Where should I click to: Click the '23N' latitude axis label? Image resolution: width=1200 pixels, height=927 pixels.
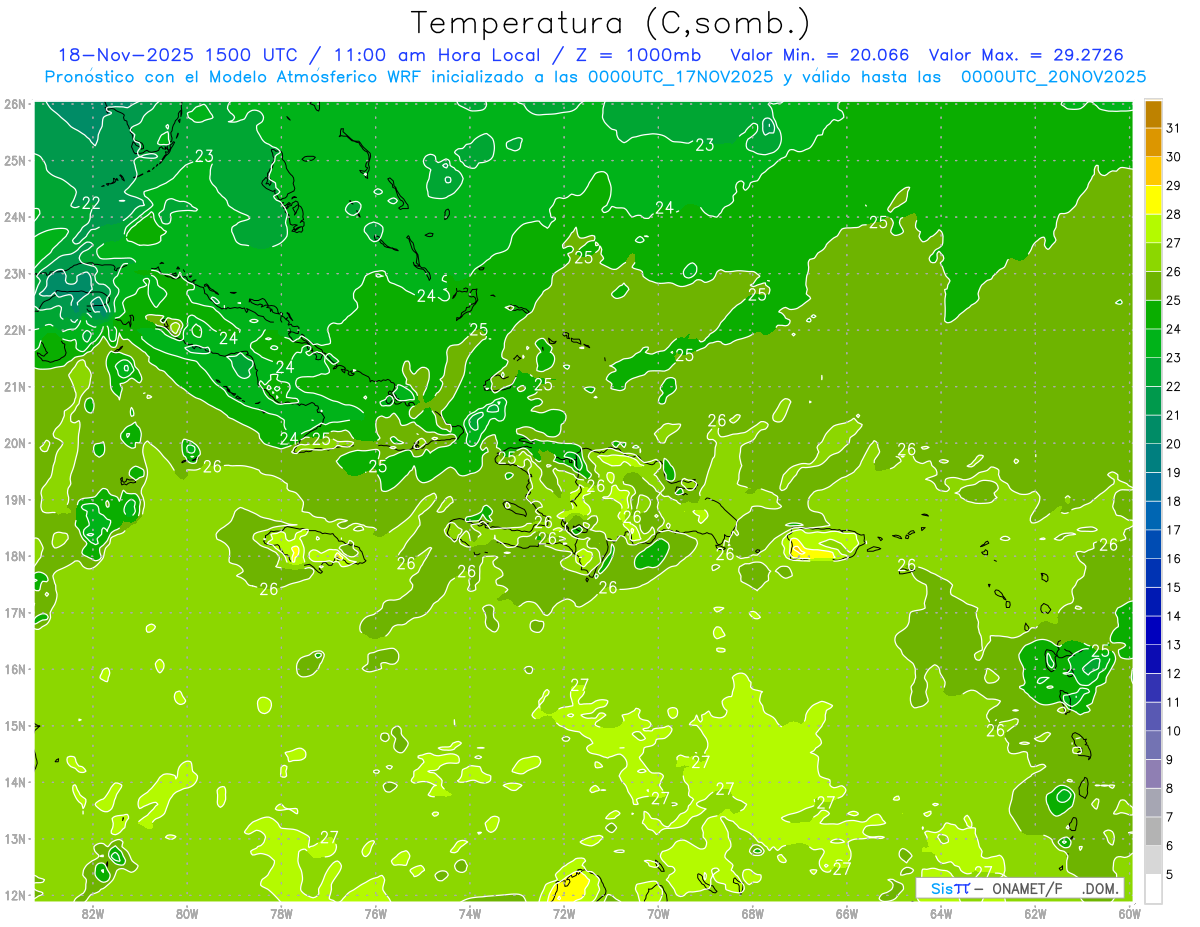click(14, 273)
